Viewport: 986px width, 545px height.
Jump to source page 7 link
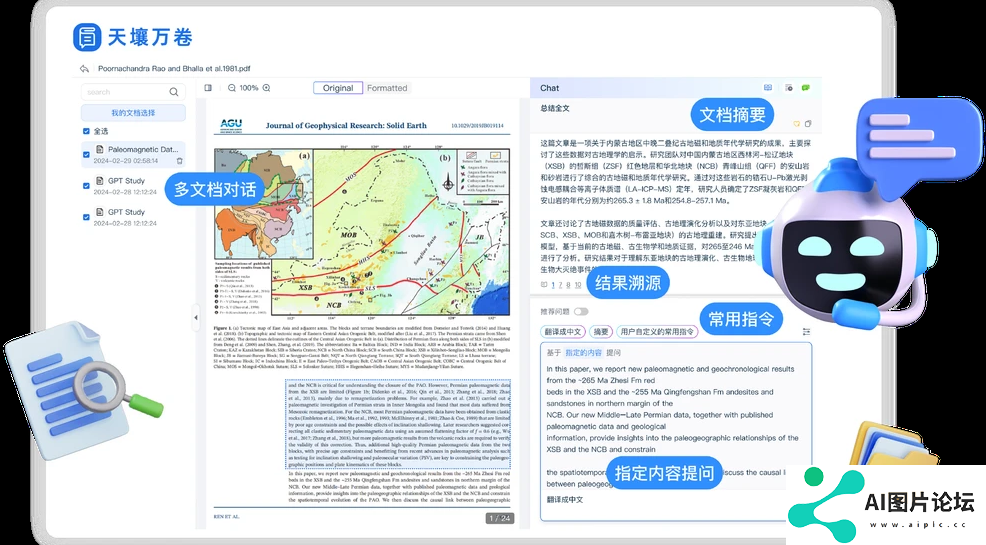560,285
